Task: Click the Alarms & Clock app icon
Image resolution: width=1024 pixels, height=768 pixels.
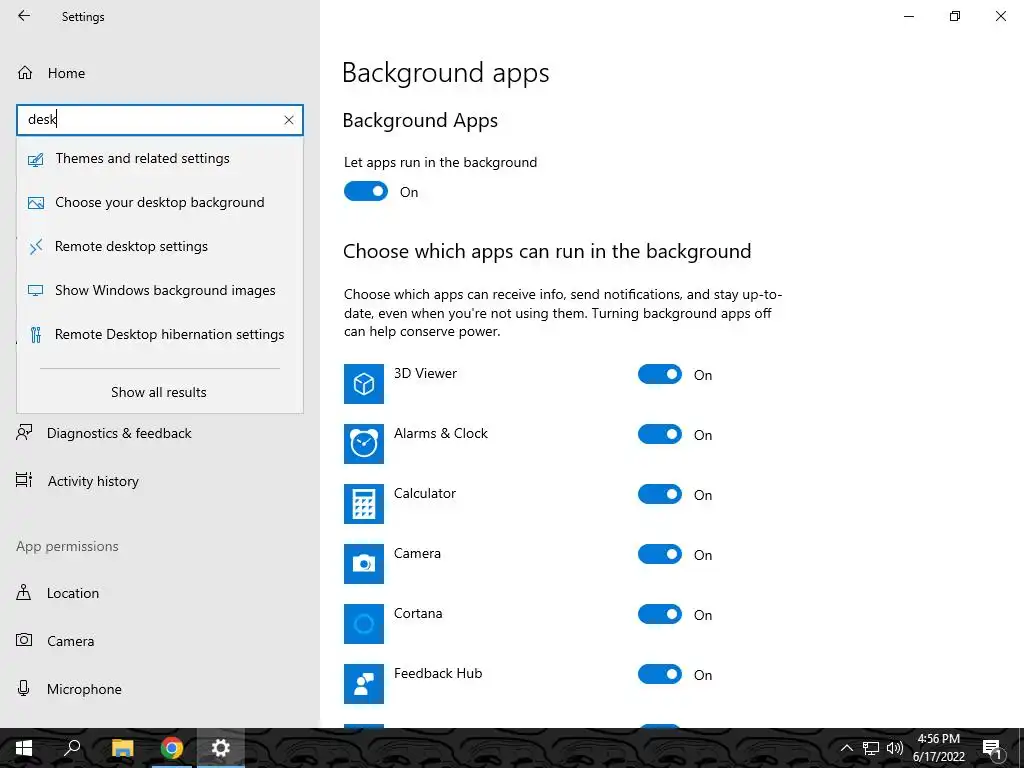Action: coord(364,444)
